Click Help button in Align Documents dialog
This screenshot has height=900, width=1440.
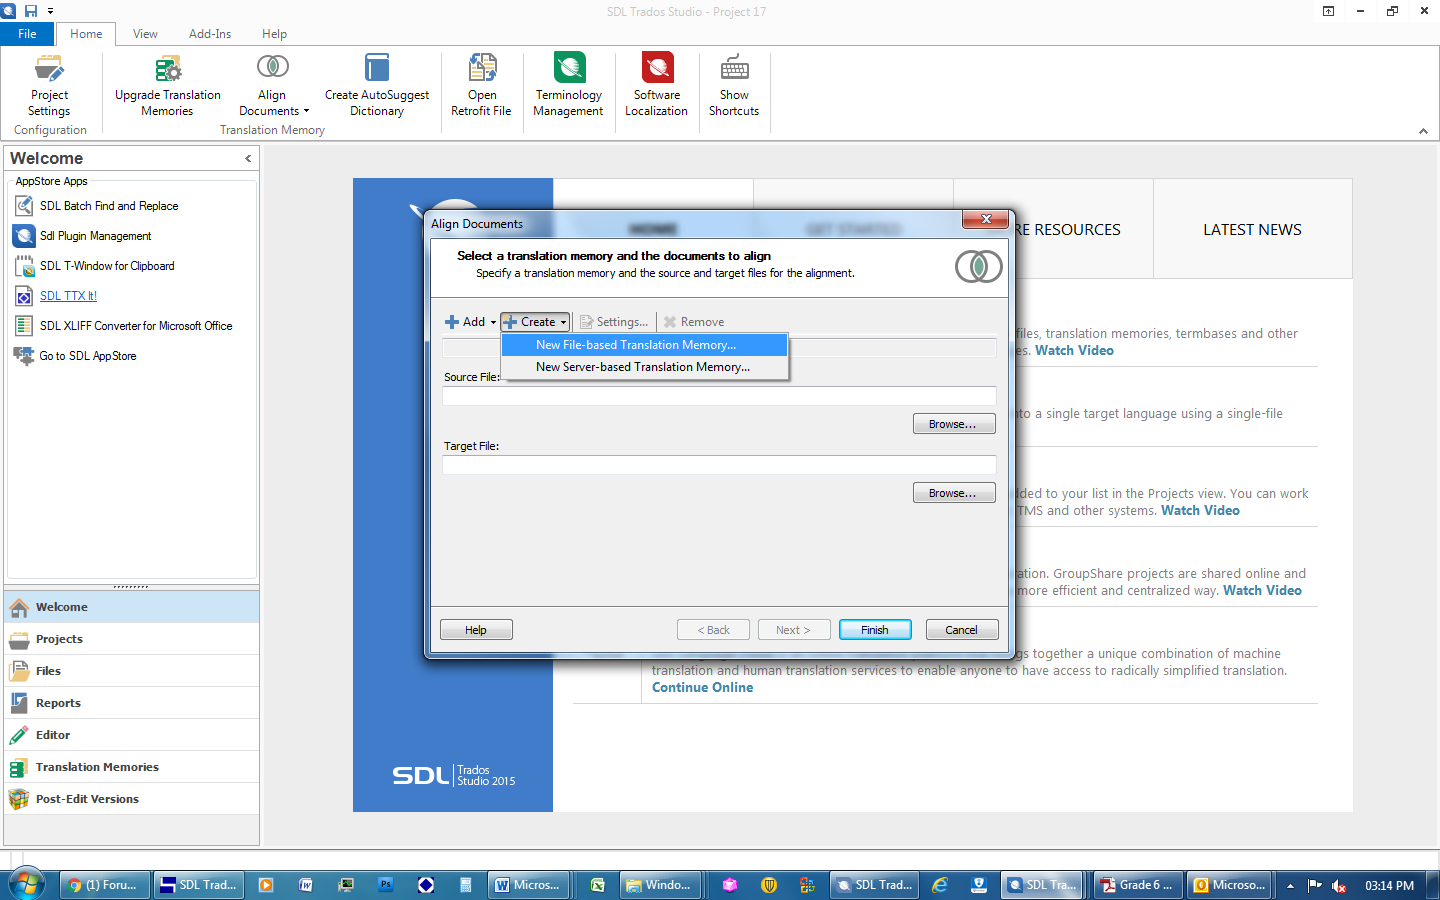pos(476,630)
